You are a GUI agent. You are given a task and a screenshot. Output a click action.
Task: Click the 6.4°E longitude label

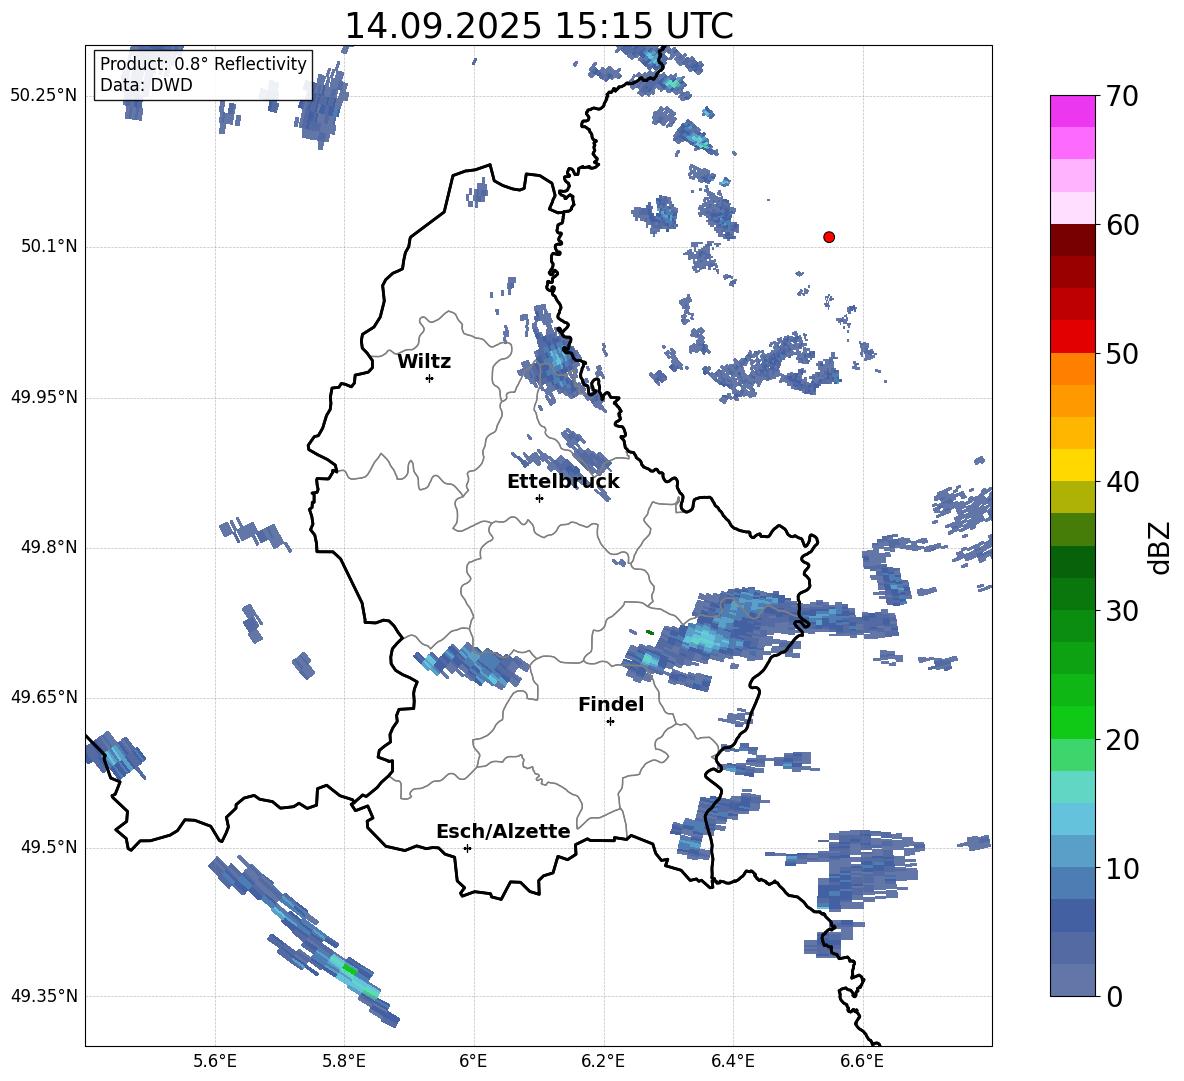[732, 1062]
